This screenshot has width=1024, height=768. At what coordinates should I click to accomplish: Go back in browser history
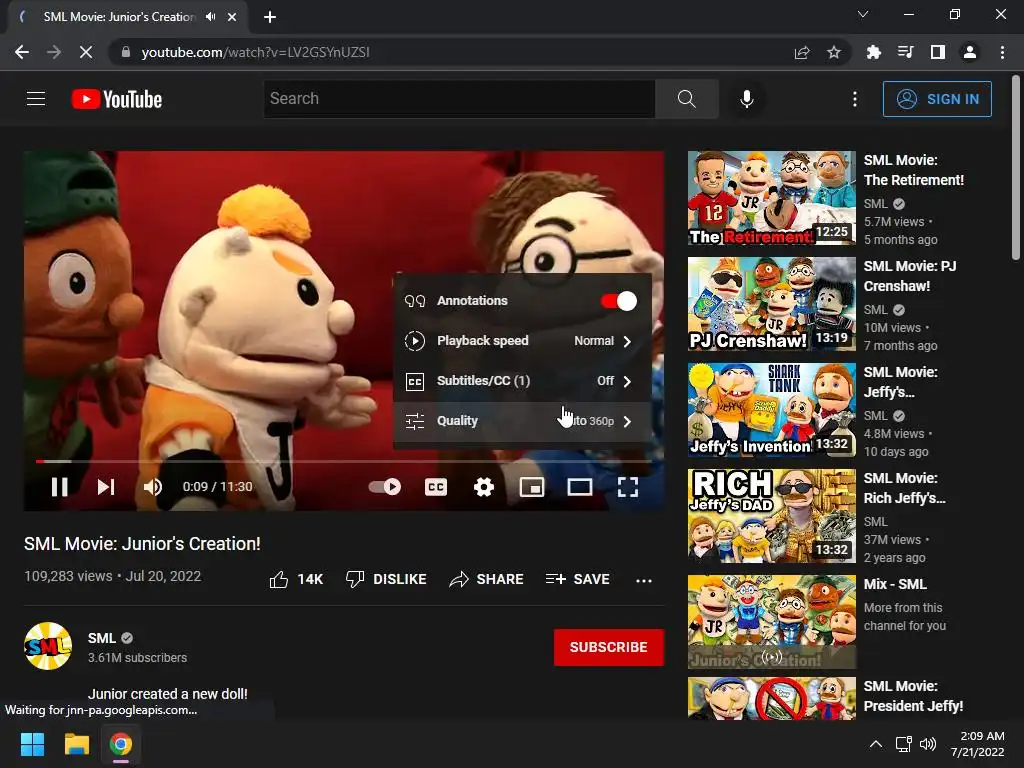tap(22, 52)
